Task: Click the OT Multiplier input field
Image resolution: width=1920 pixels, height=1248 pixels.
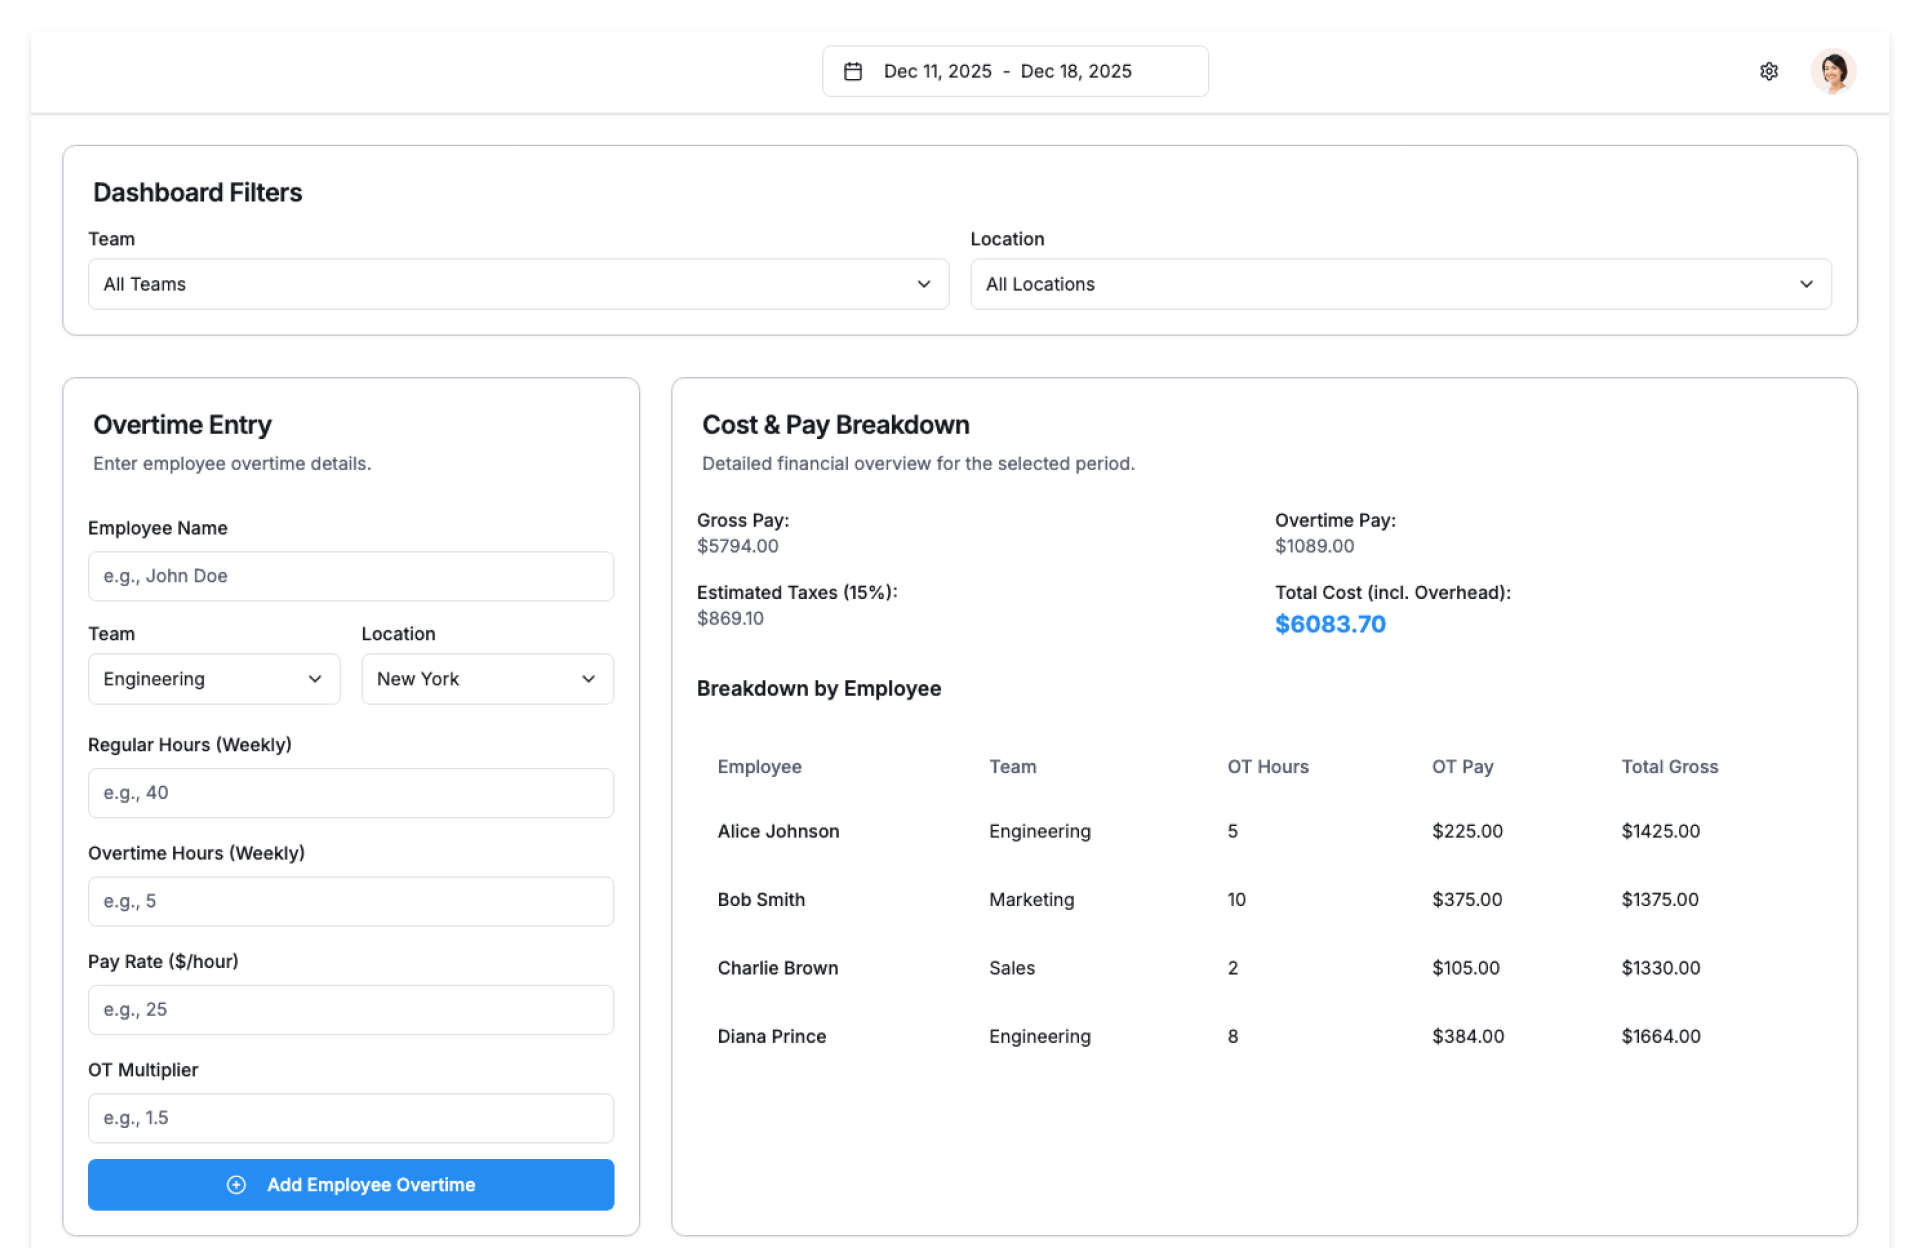Action: [x=350, y=1118]
